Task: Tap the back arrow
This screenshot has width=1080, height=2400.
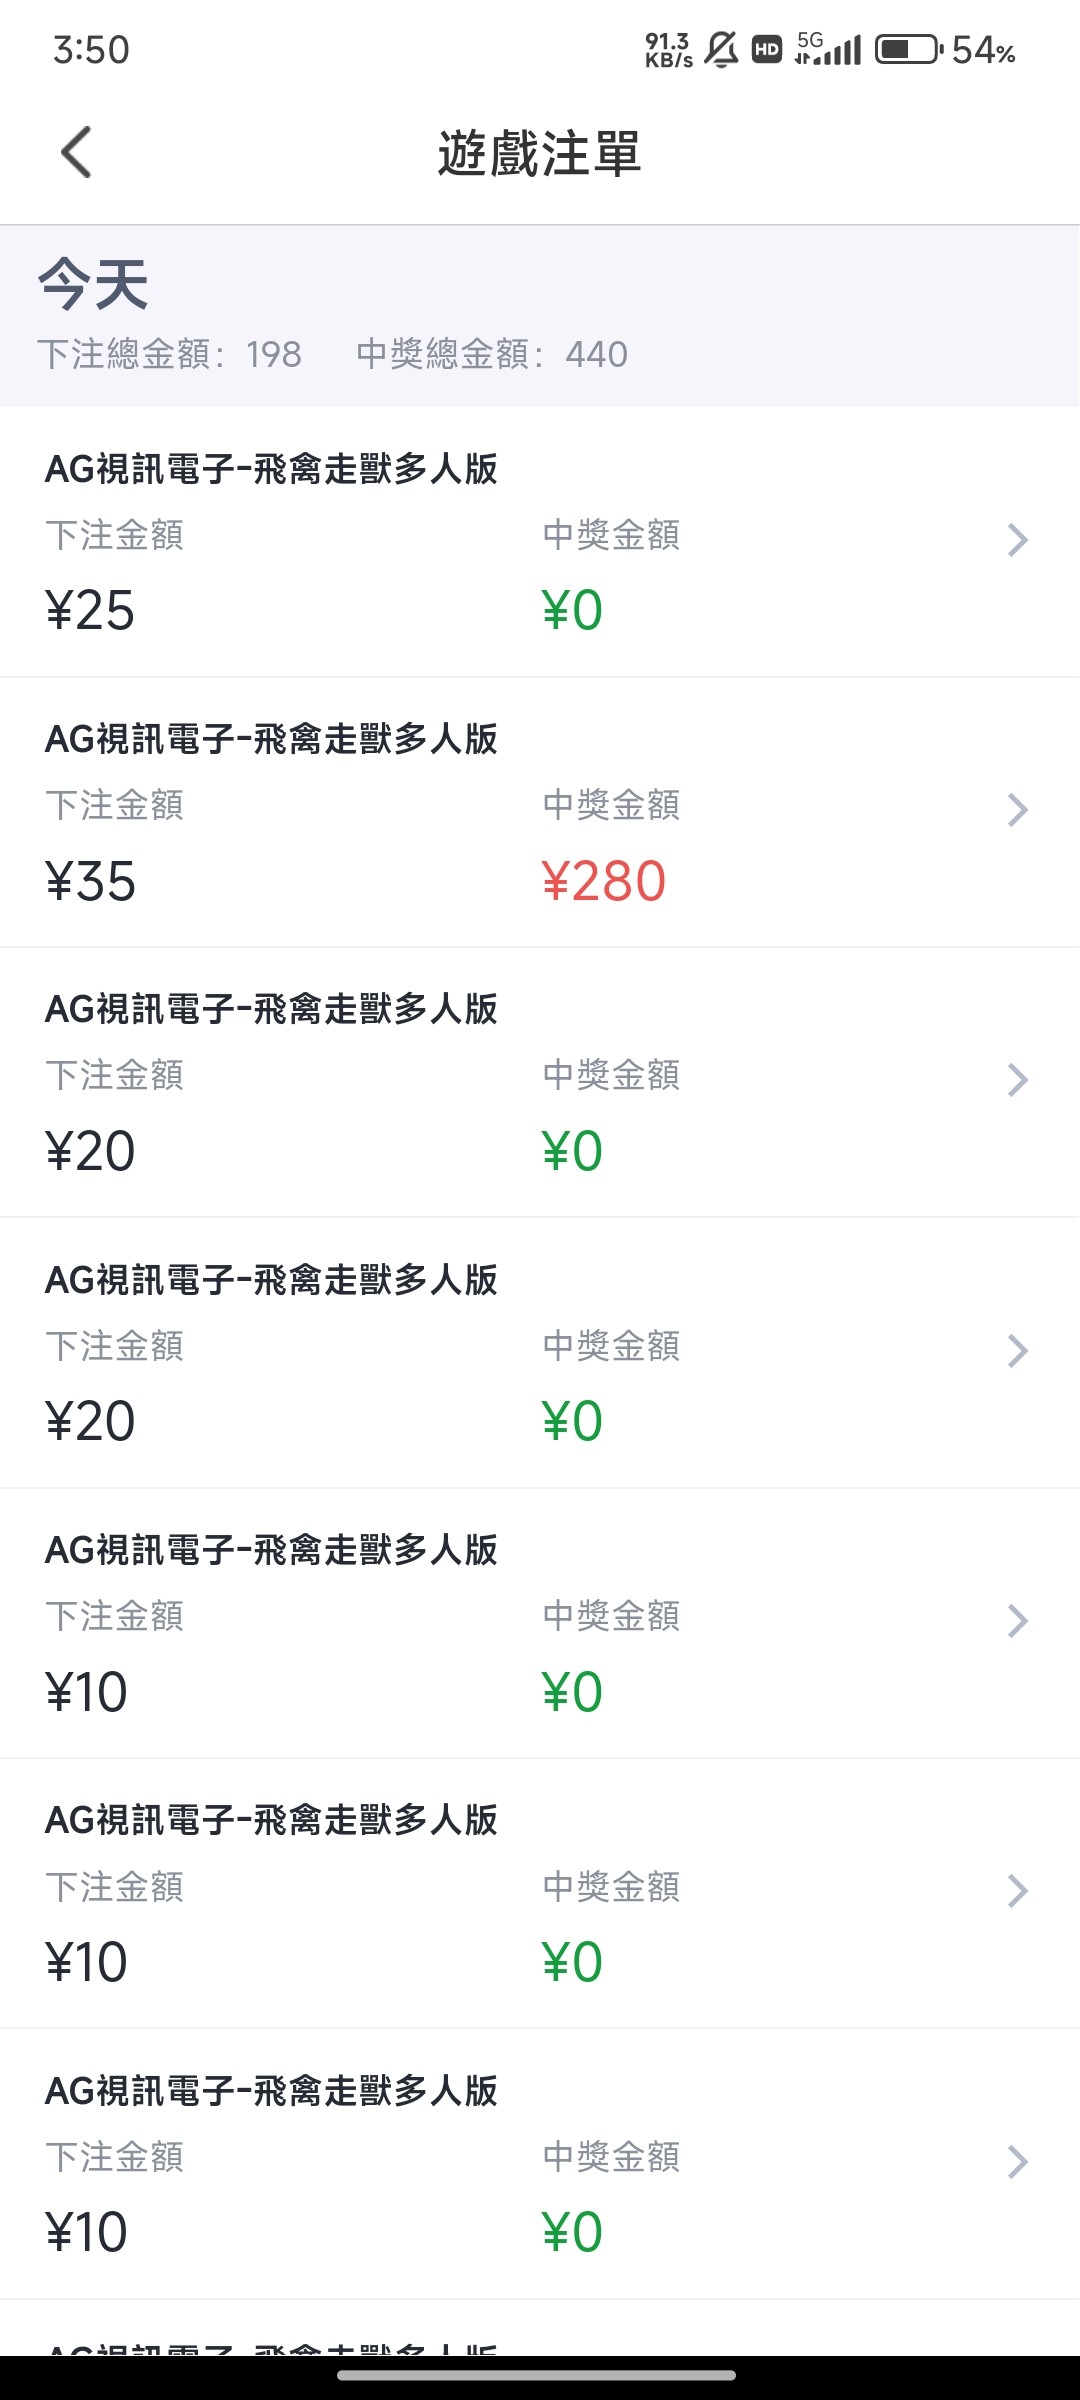Action: click(x=77, y=152)
